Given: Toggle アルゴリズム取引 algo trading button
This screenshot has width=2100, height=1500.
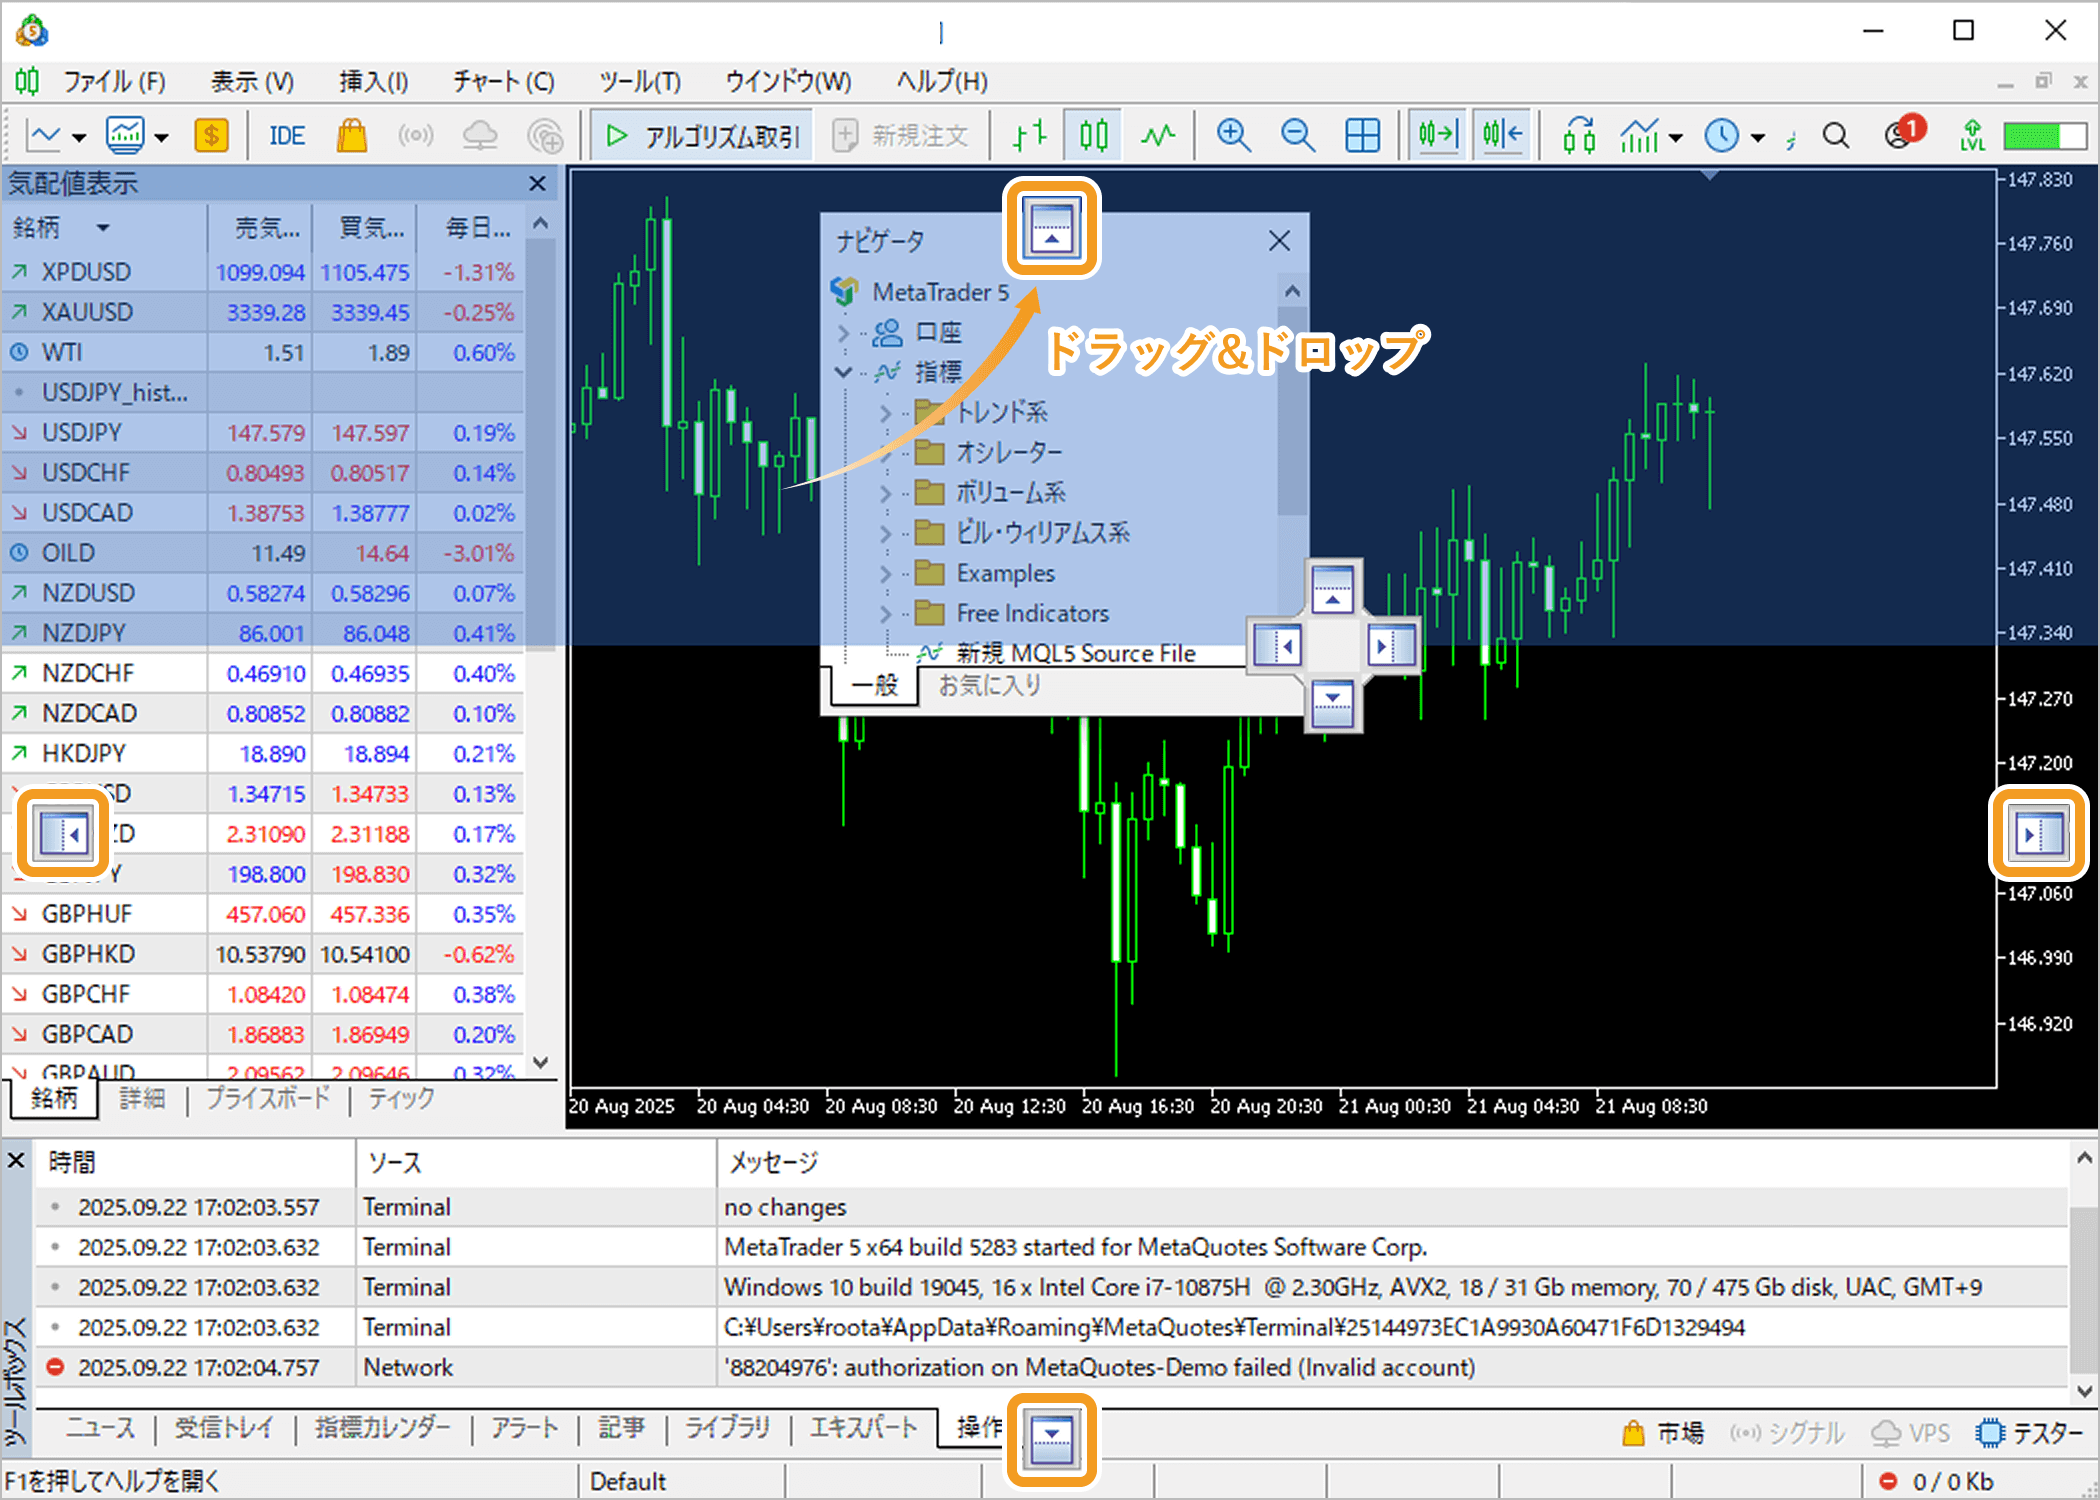Looking at the screenshot, I should (x=702, y=135).
